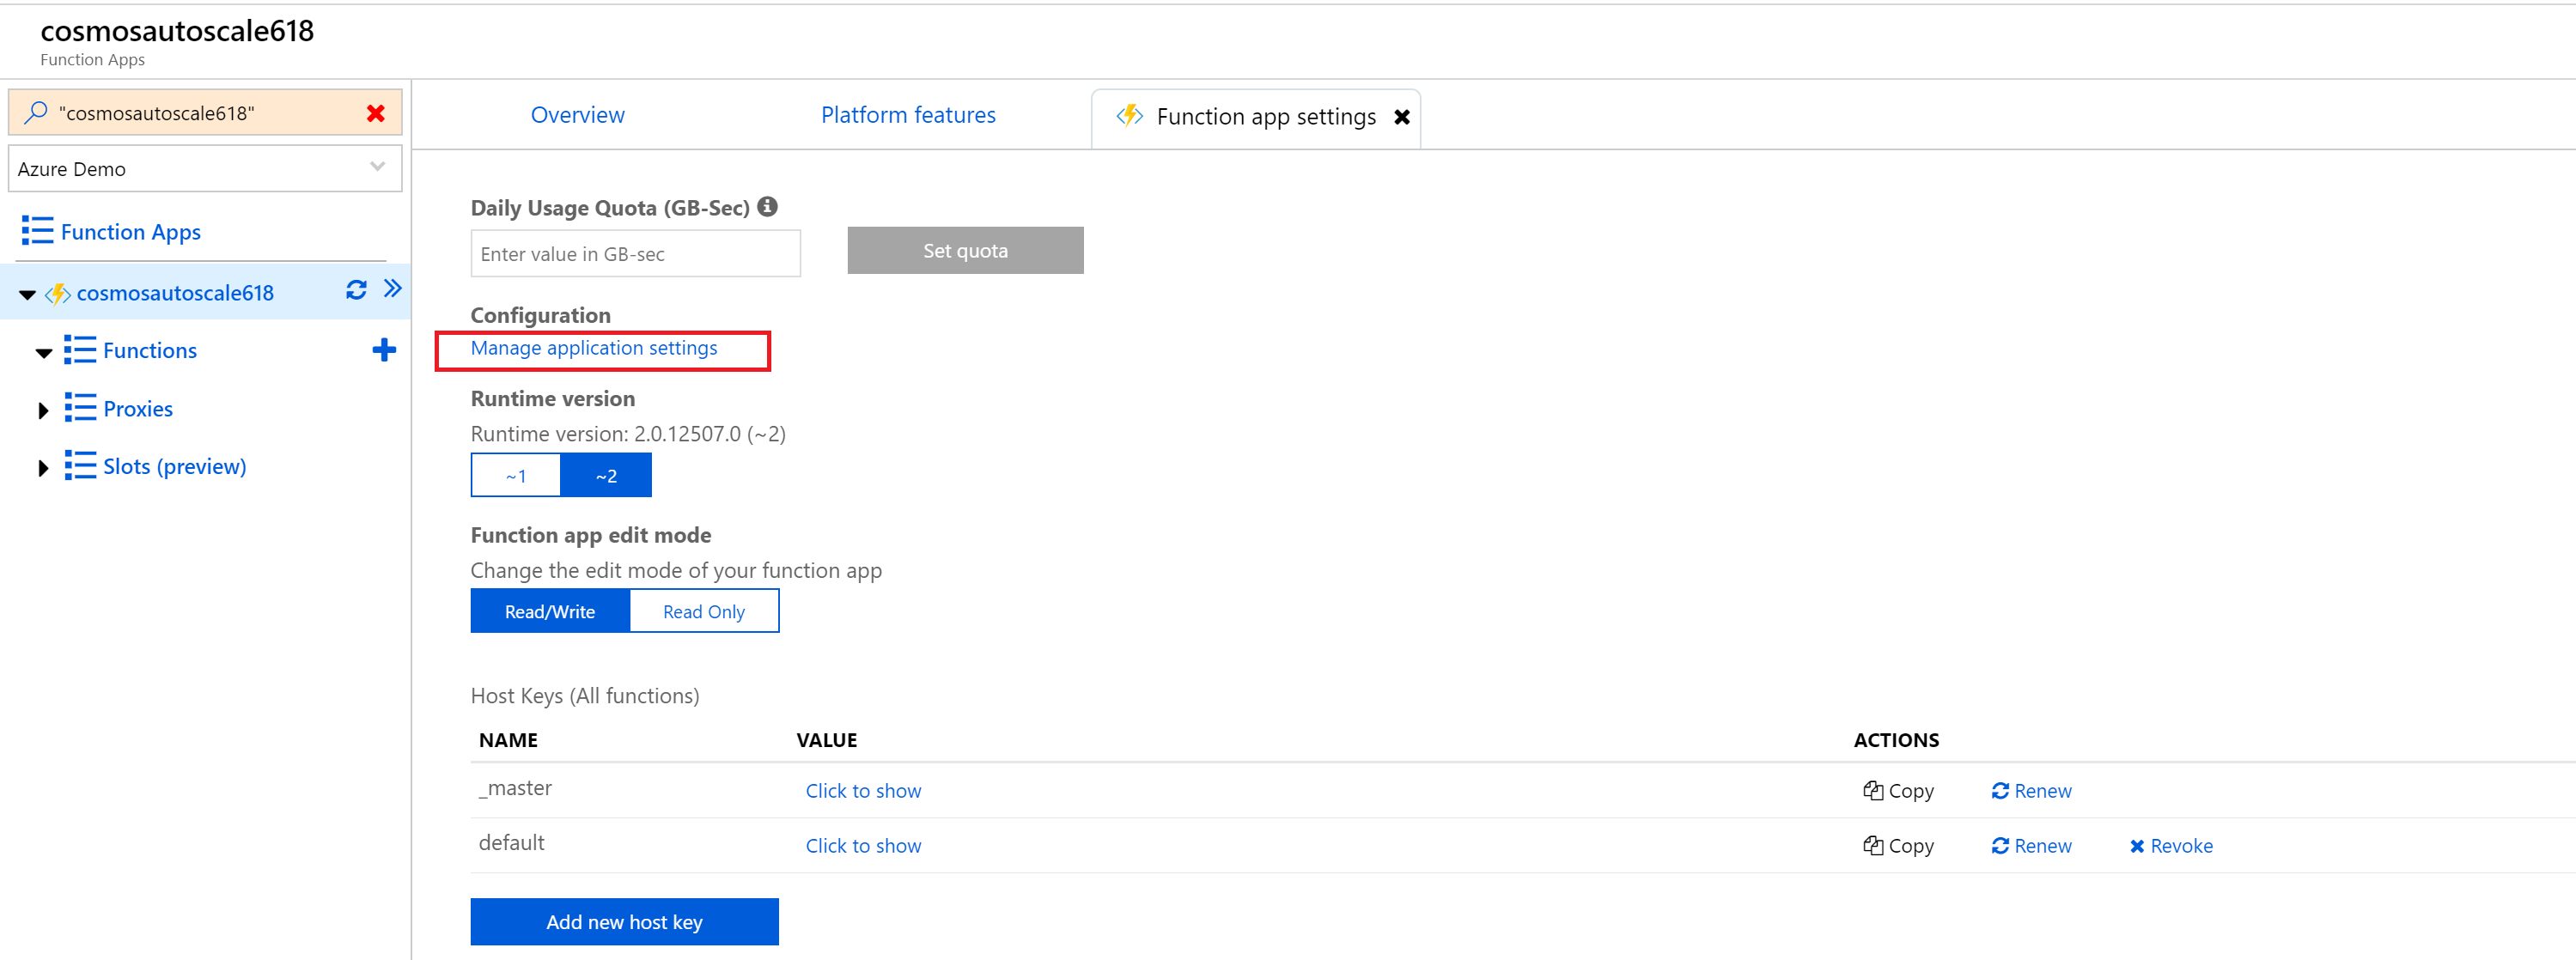Click the double-chevron icon beside cosmosautoscale618
Viewport: 2576px width, 960px height.
(393, 289)
